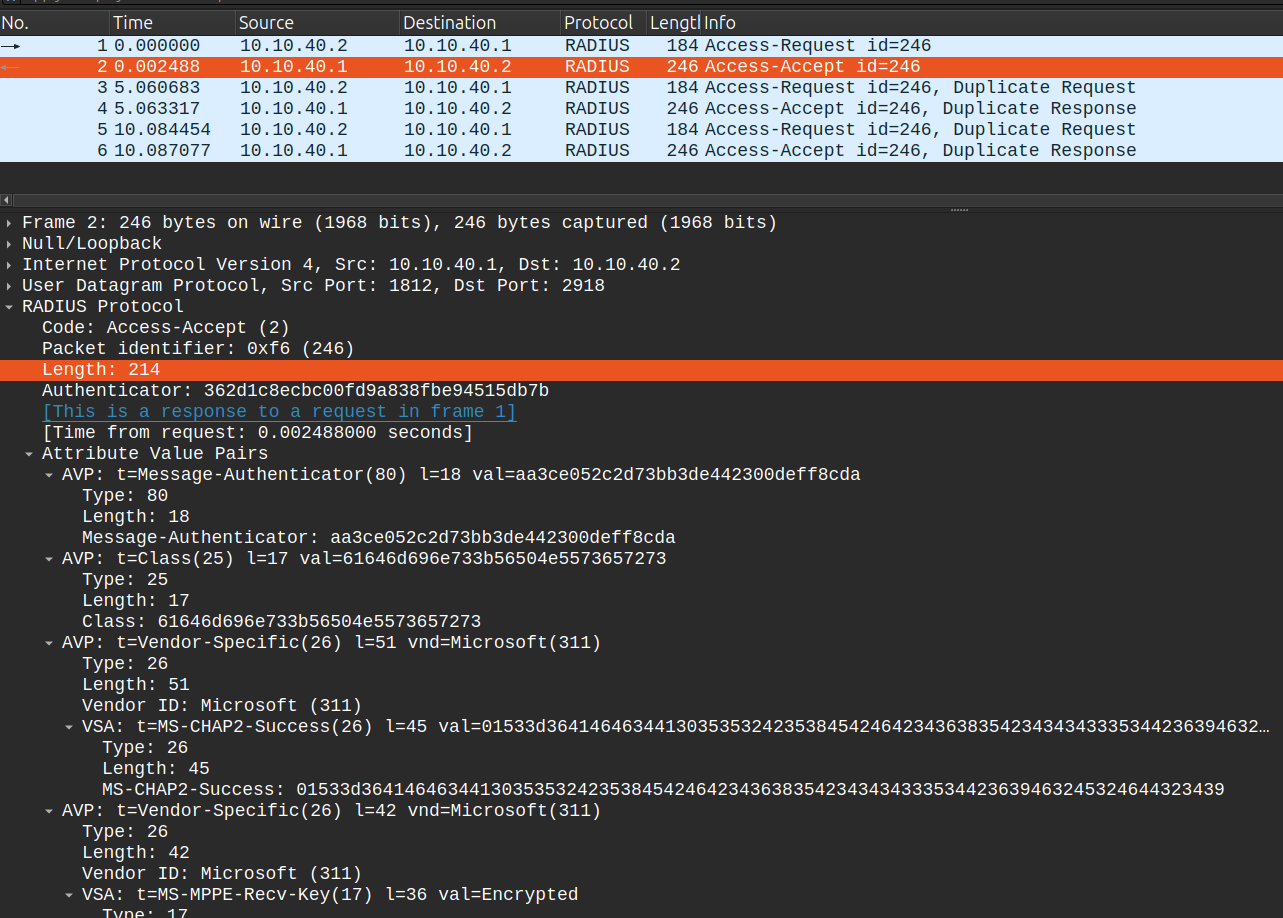Sort packets by the Source column header

point(315,22)
